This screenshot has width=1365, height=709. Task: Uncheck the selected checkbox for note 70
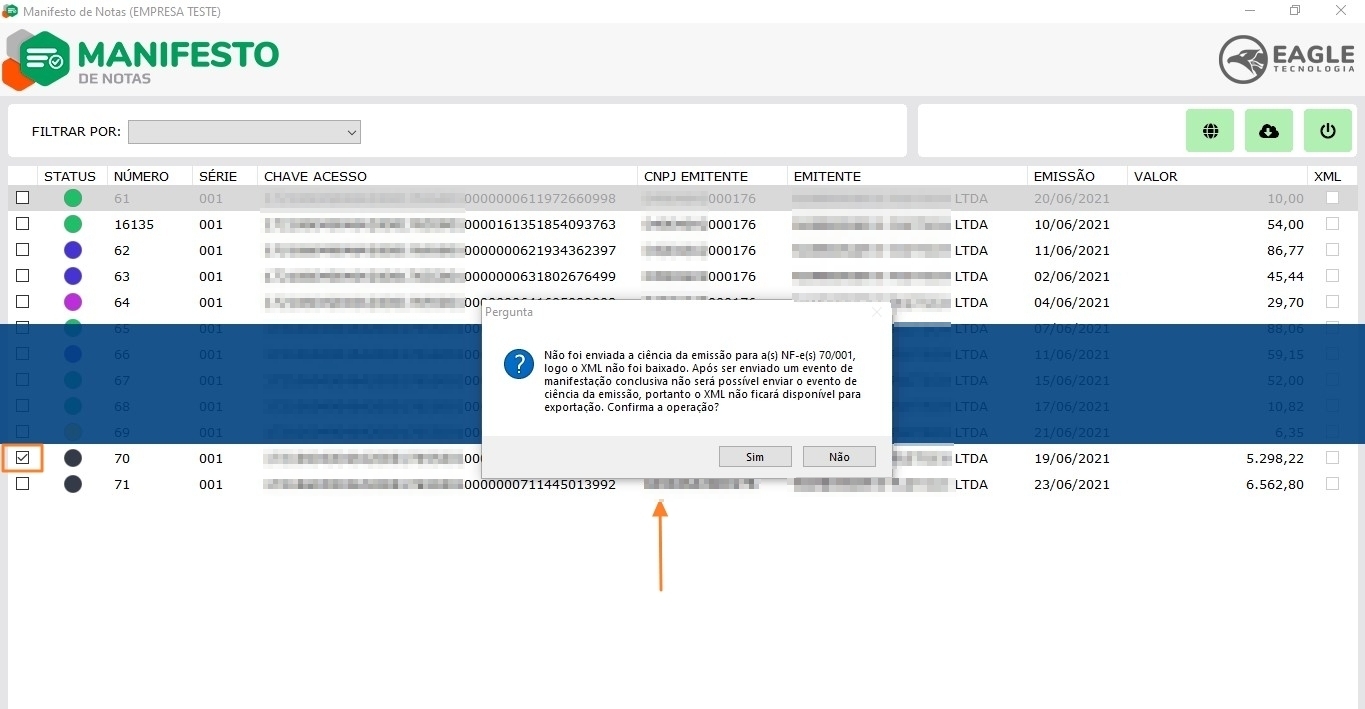[22, 458]
